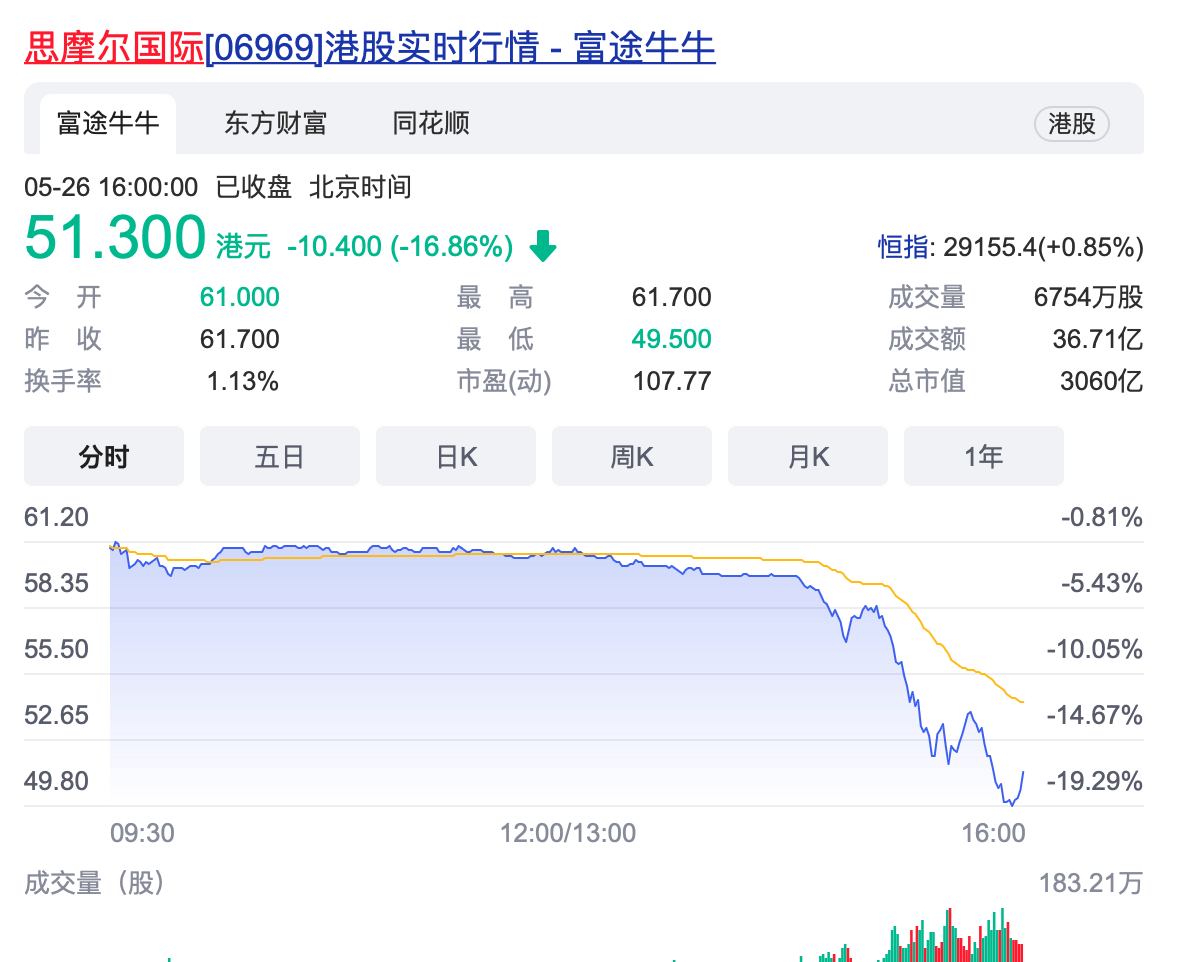Display the 月K monthly chart
1200x962 pixels.
pos(808,456)
